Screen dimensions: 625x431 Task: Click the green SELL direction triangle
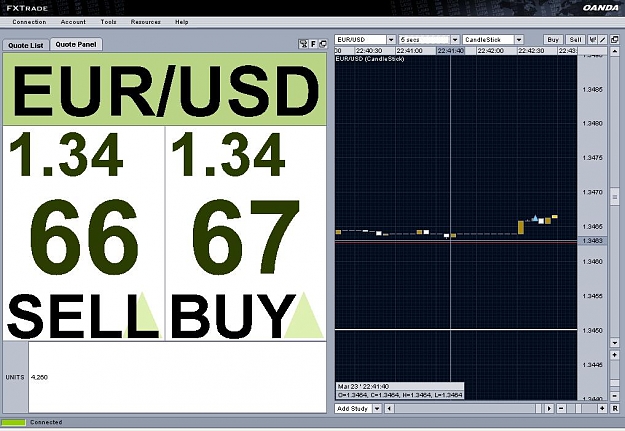click(x=142, y=315)
